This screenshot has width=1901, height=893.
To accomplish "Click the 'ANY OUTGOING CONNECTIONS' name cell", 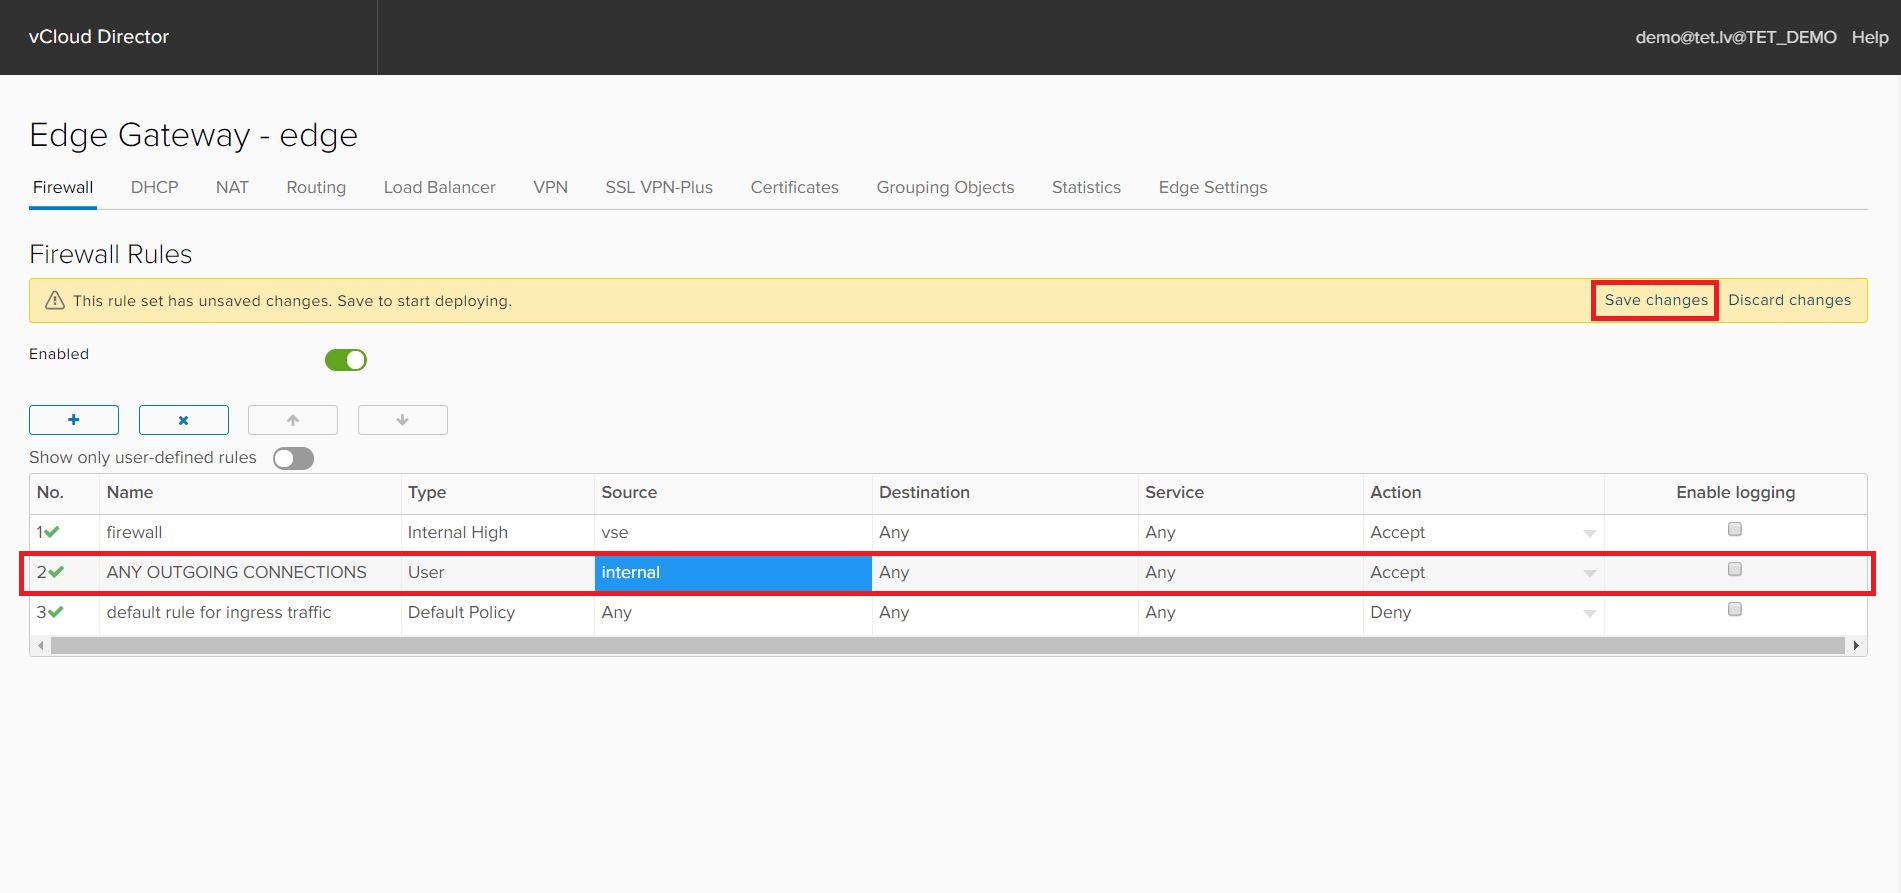I will [250, 572].
